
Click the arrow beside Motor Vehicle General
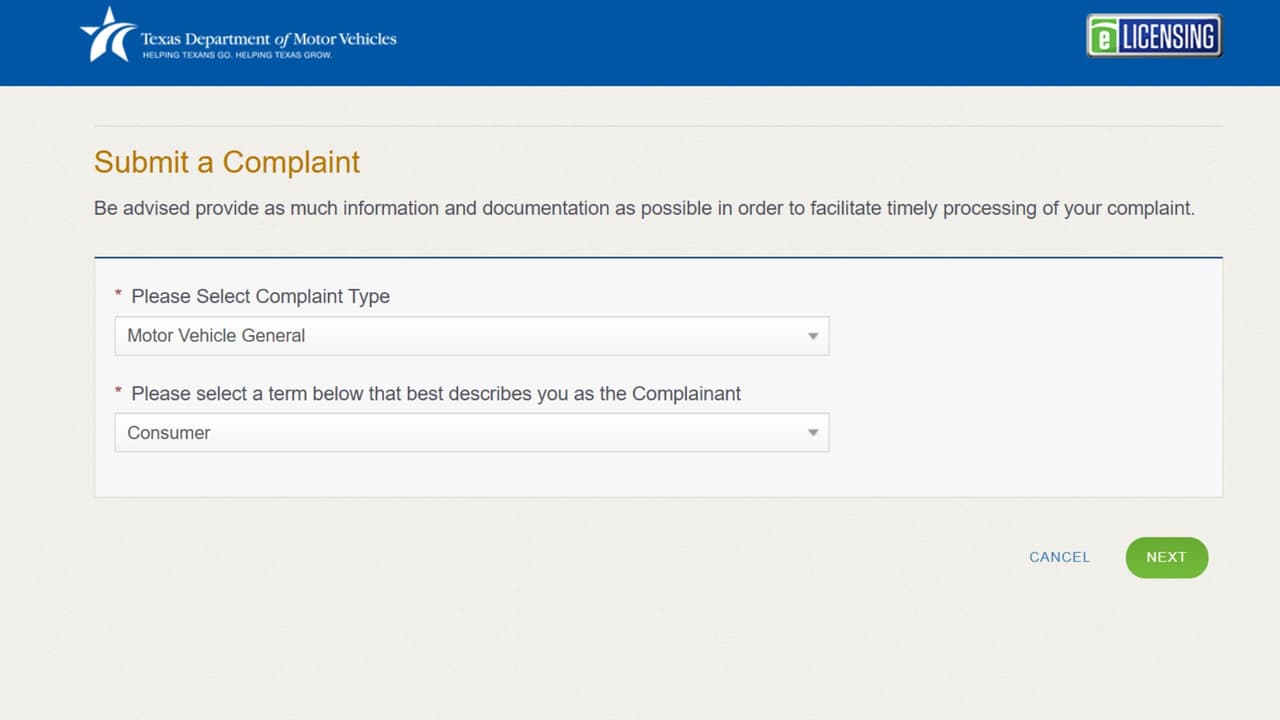[x=813, y=336]
